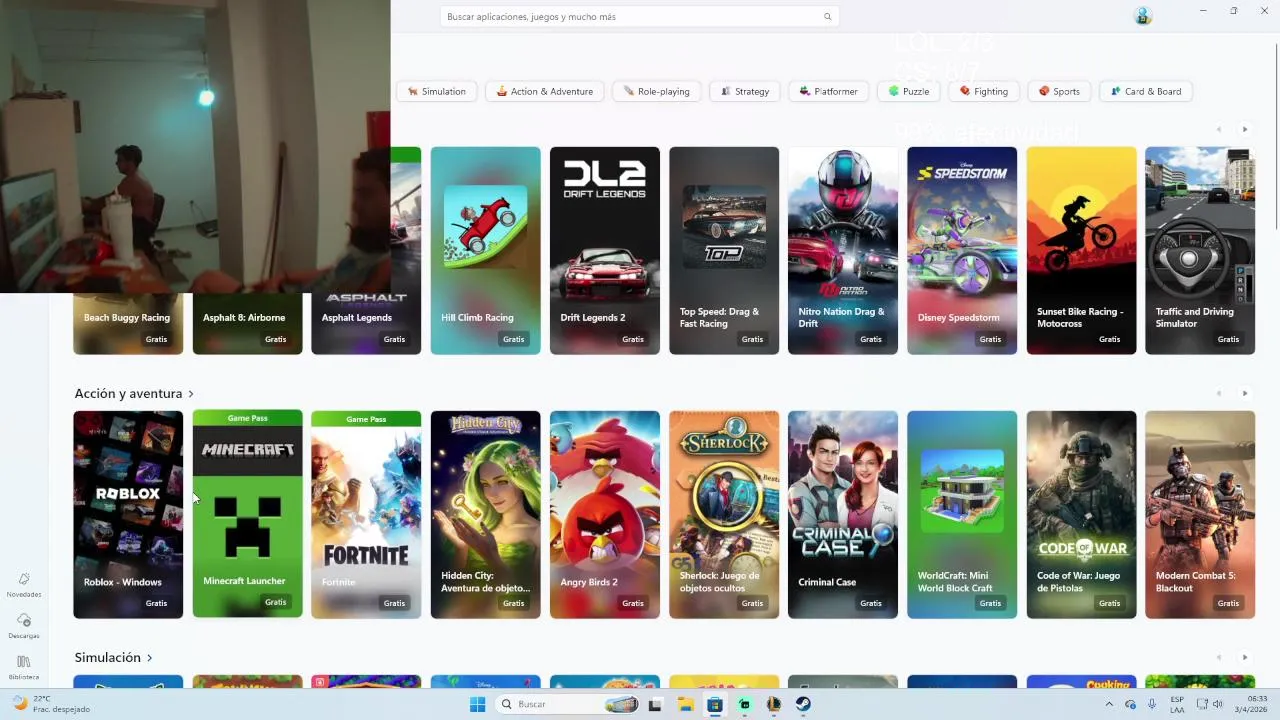This screenshot has height=720, width=1280.
Task: Show previous racing games carousel arrow
Action: (1219, 129)
